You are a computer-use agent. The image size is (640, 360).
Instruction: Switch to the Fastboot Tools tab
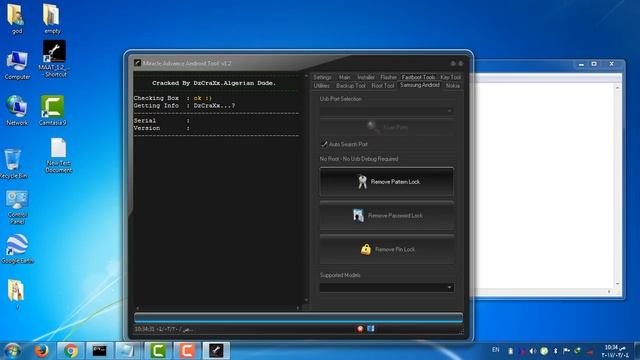coord(418,77)
